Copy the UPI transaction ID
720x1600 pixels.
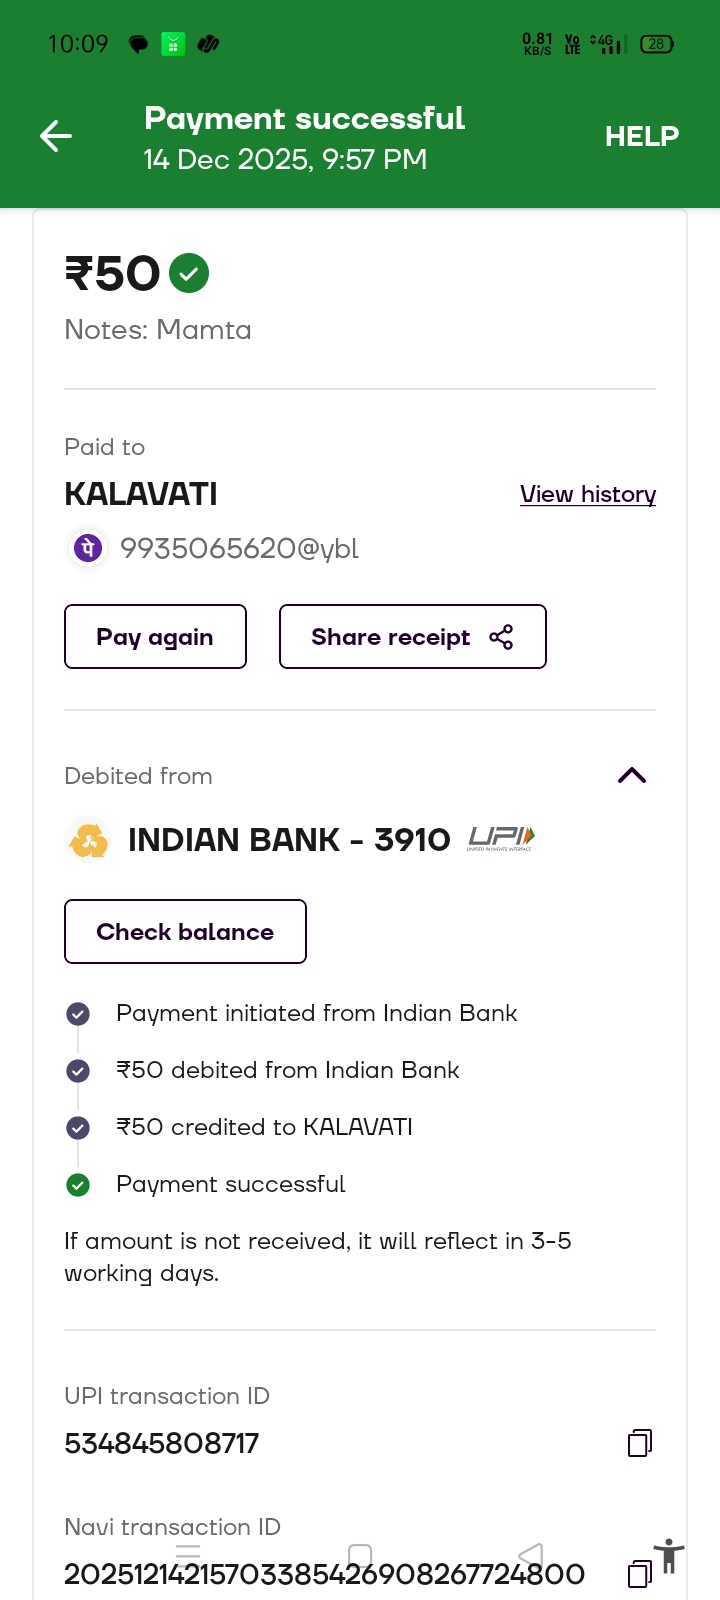[x=640, y=1442]
